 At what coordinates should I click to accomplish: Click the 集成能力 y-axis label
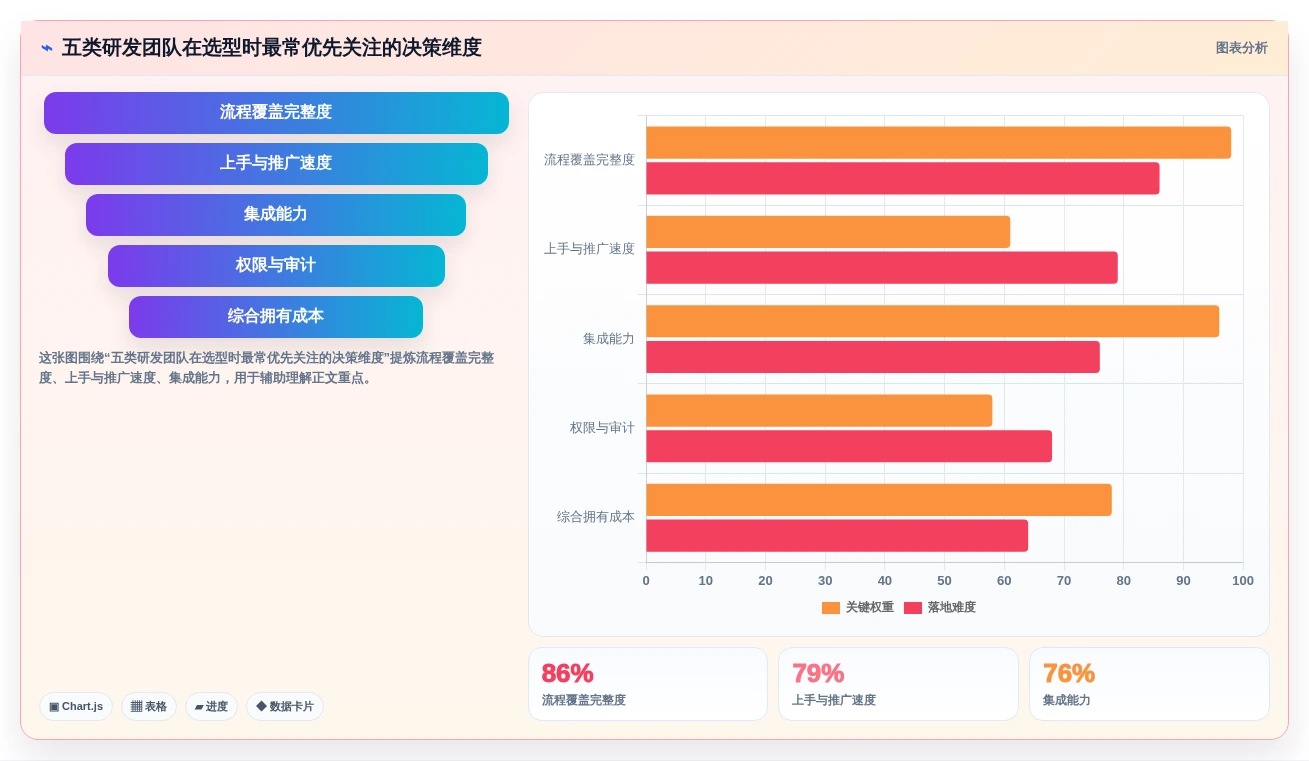tap(609, 339)
